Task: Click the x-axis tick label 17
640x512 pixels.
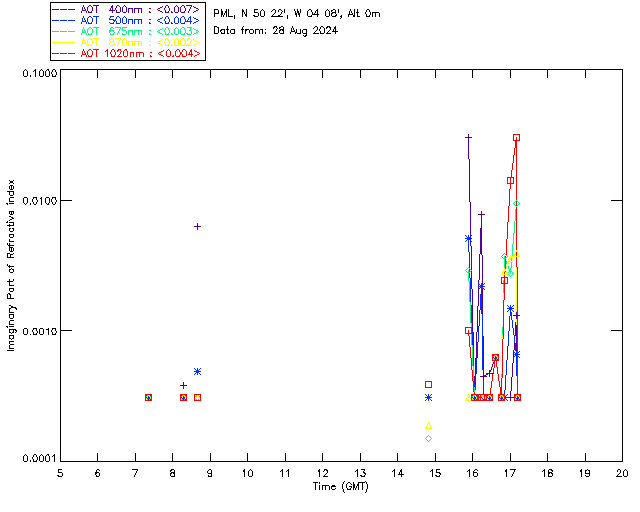Action: (x=510, y=473)
